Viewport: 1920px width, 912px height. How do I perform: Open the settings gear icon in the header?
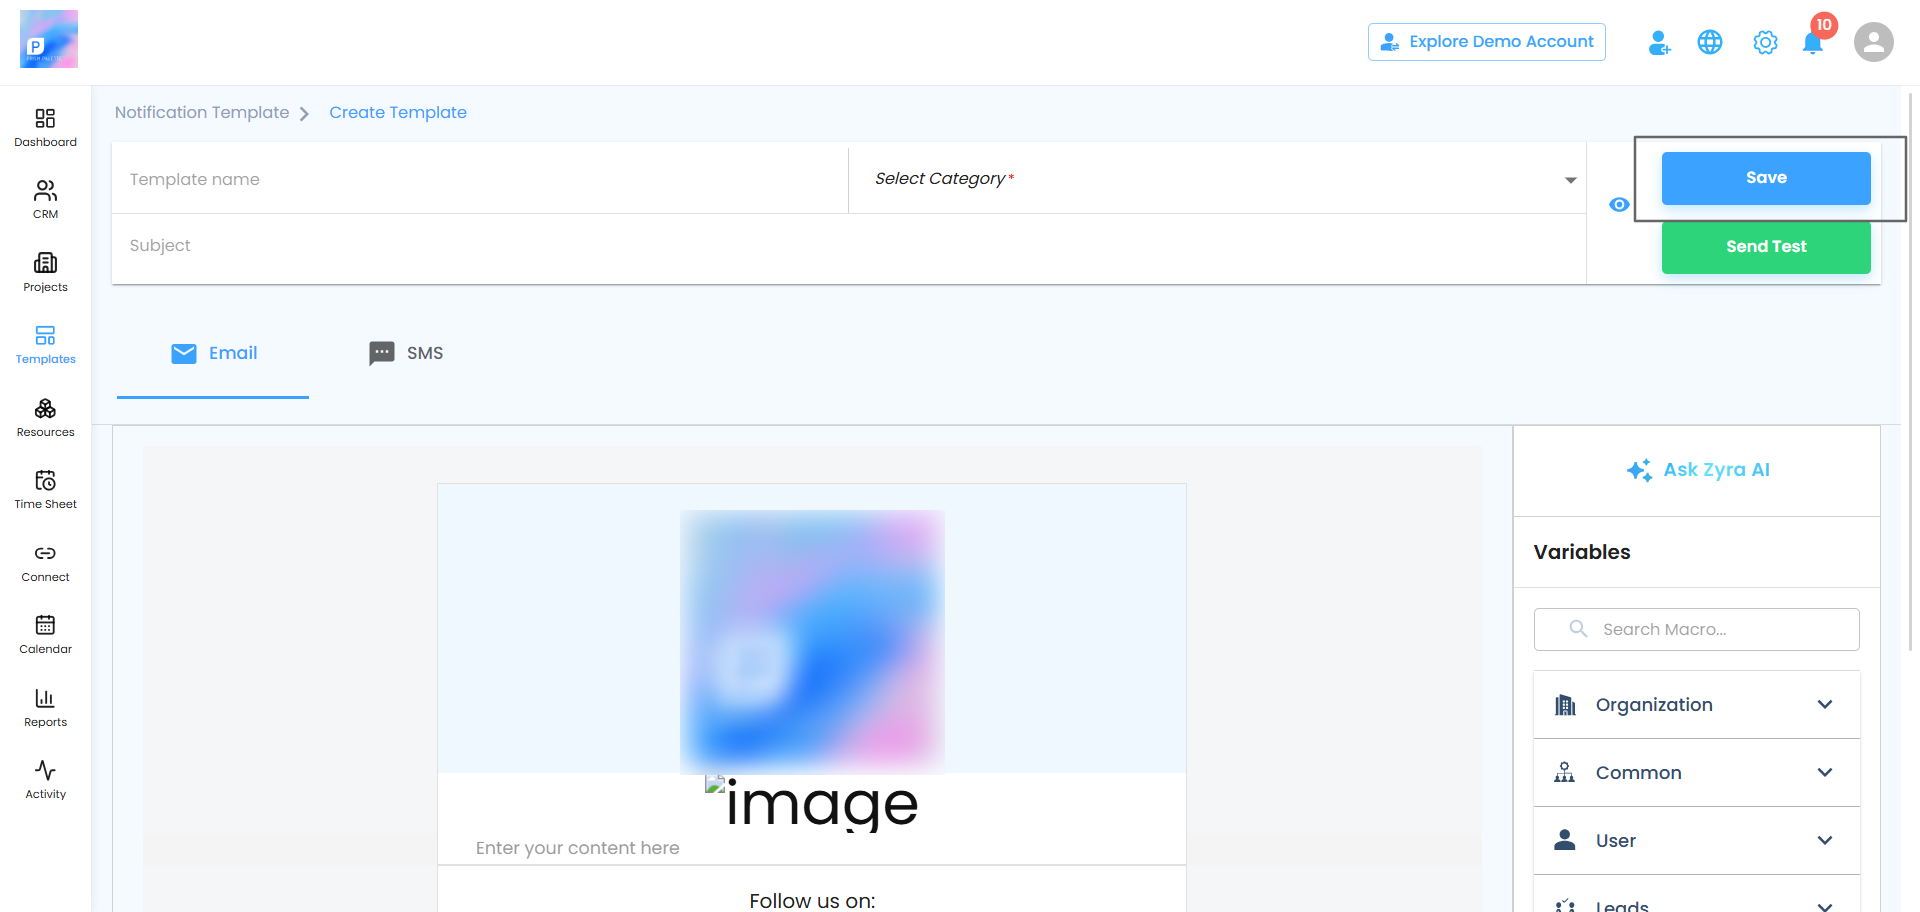1765,43
